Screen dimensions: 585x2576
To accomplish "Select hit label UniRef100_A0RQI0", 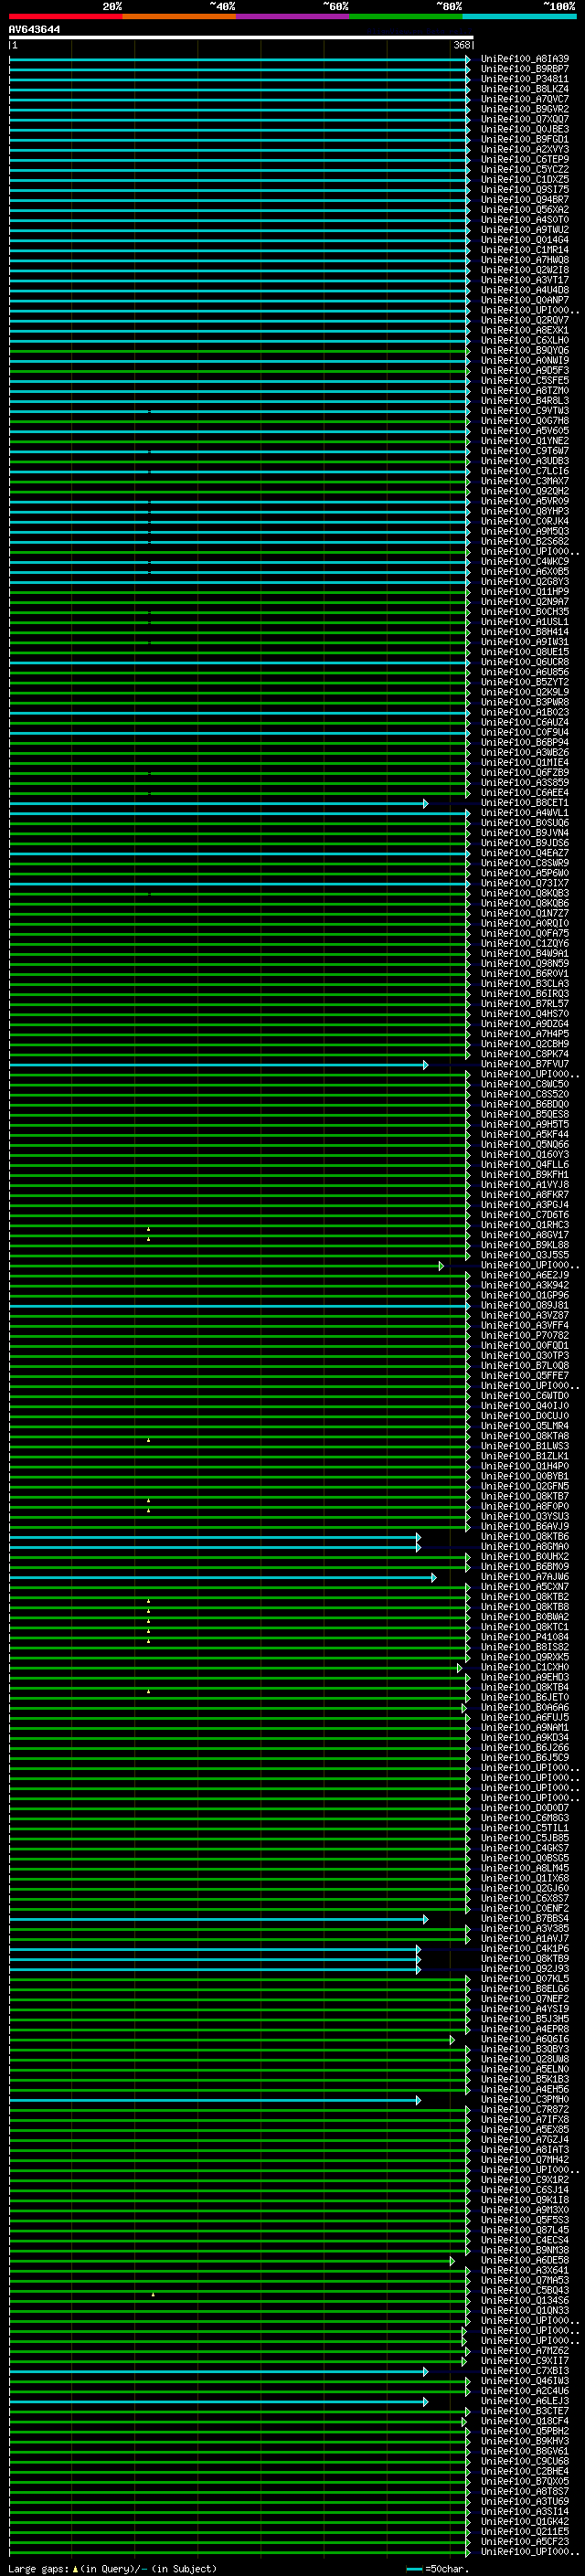I will click(x=525, y=924).
